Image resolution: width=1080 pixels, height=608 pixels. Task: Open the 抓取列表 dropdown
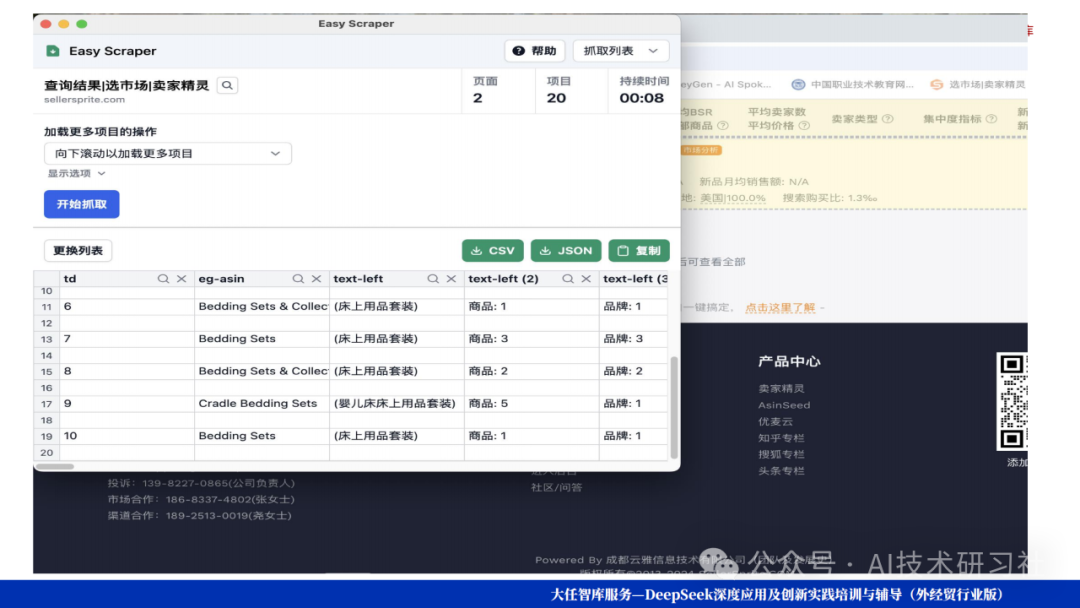click(621, 51)
